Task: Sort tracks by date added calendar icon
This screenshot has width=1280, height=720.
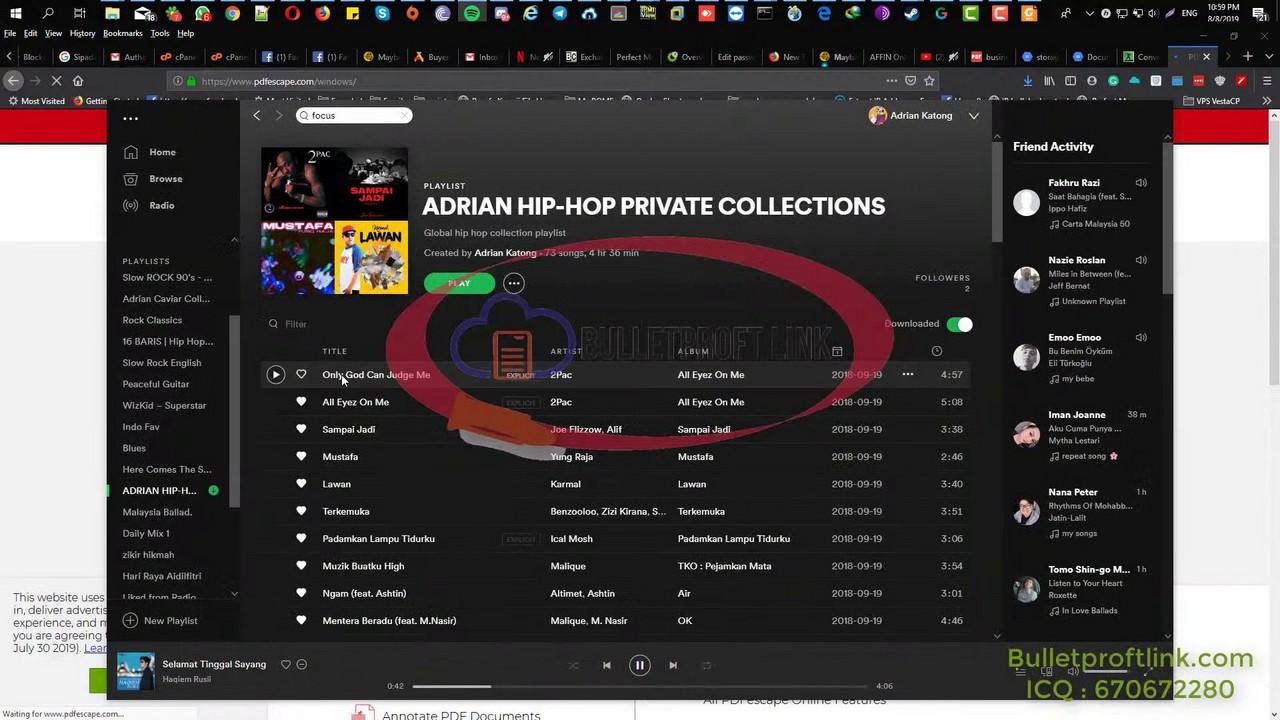Action: (837, 351)
